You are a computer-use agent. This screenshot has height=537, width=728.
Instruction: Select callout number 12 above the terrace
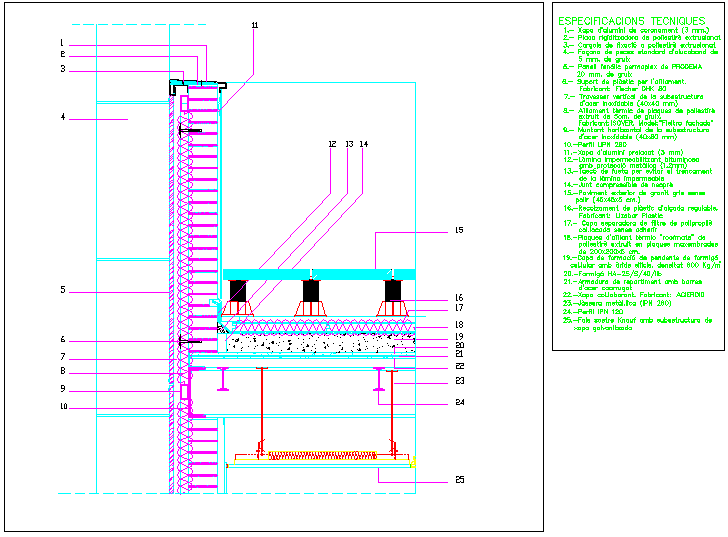click(333, 145)
